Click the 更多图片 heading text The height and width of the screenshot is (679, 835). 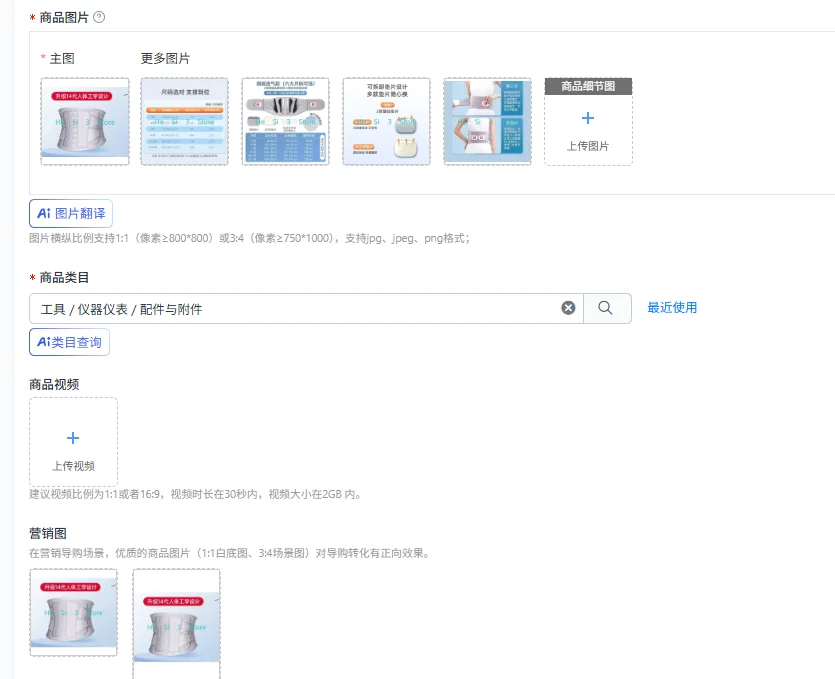click(165, 58)
